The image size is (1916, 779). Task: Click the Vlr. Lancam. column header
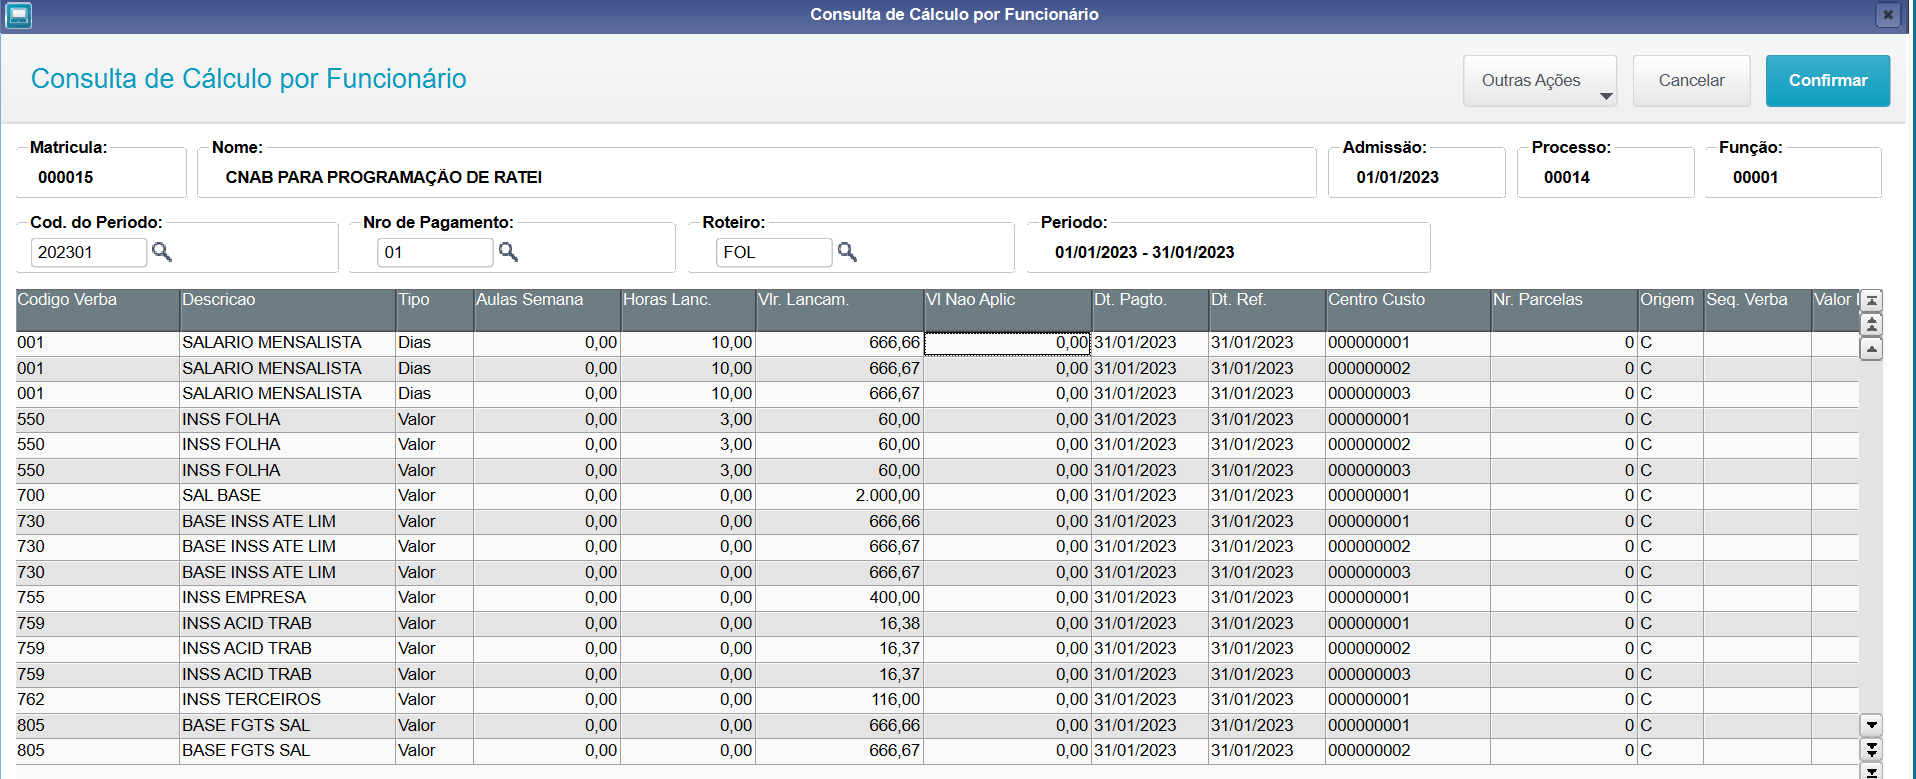coord(840,310)
